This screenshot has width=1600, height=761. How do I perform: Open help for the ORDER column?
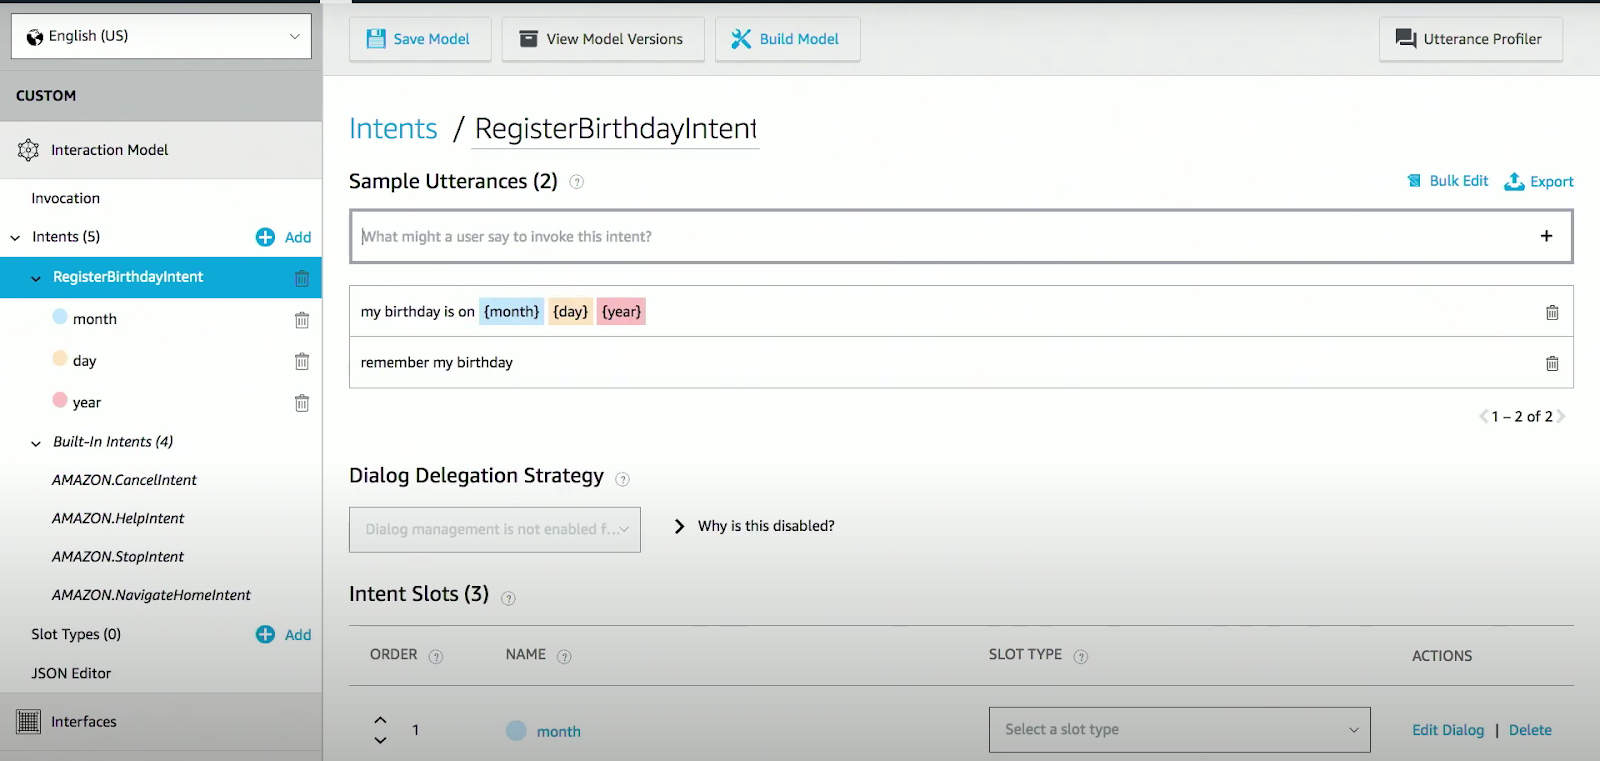[x=436, y=657]
